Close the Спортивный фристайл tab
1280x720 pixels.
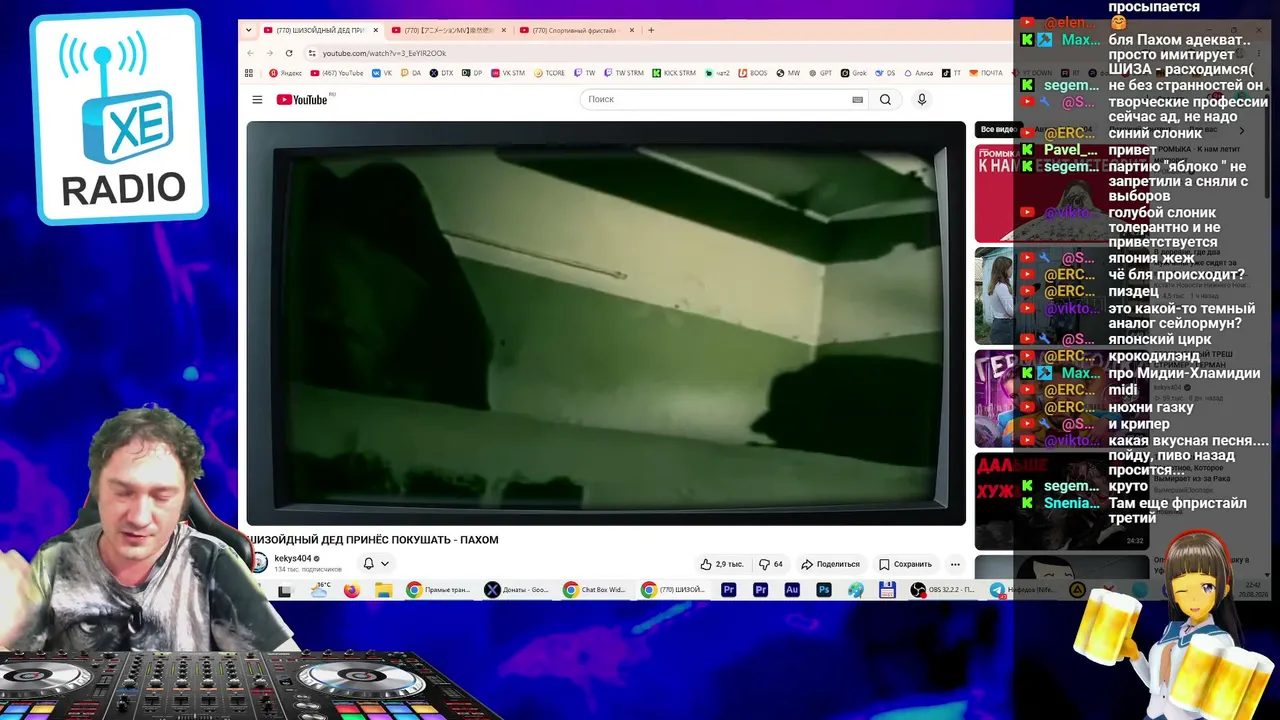pos(631,30)
